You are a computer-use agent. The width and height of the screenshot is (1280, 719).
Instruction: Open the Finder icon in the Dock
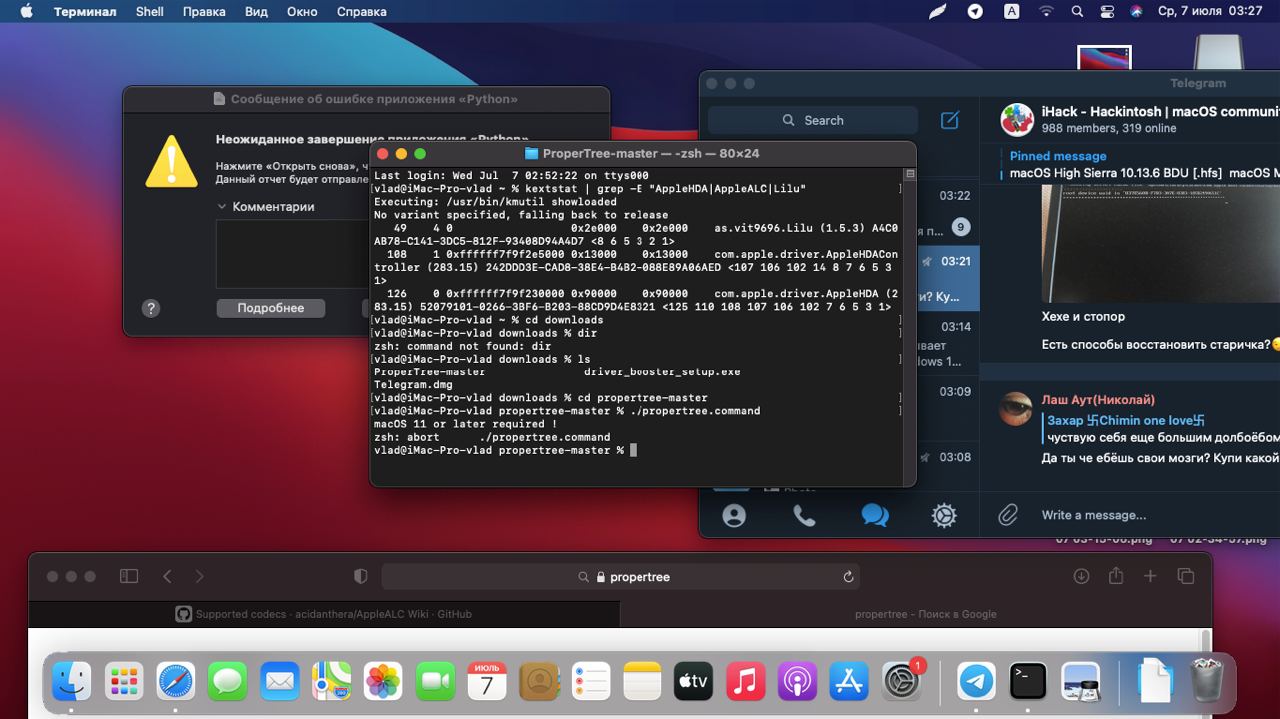point(71,682)
